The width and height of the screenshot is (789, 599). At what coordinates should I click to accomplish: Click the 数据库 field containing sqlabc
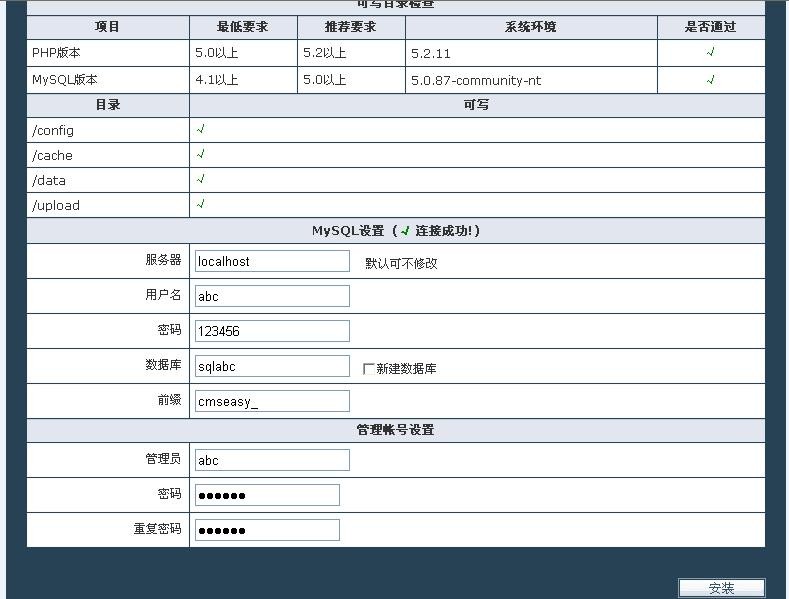(272, 366)
